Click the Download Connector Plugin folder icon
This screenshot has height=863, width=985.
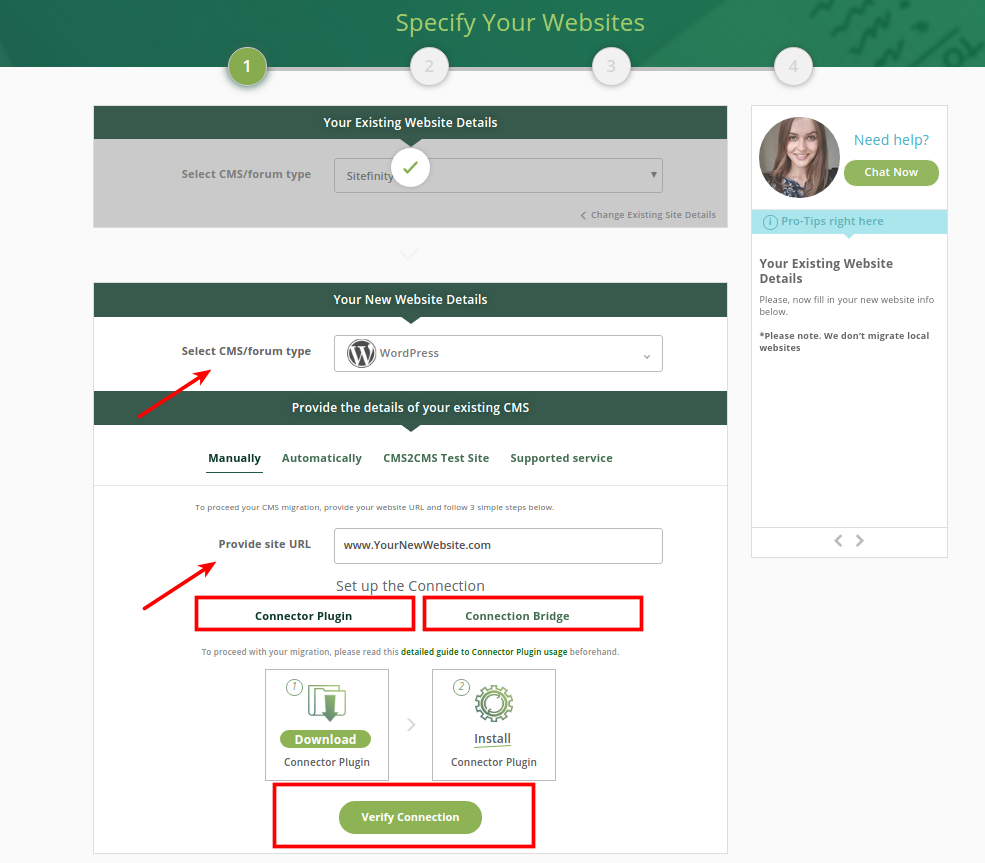[x=327, y=703]
